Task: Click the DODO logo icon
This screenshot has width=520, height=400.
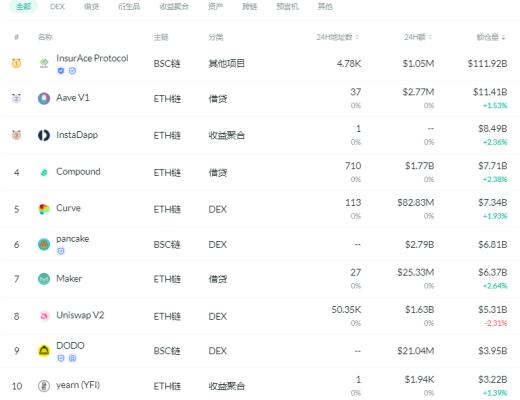Action: (44, 350)
